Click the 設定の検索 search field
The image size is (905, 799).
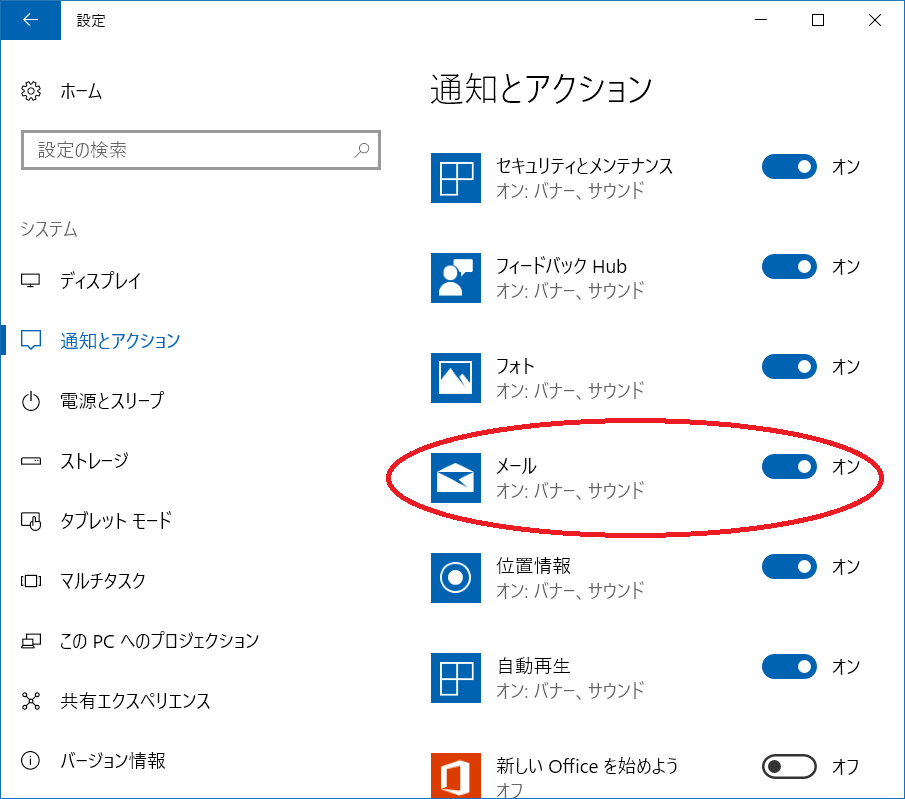tap(201, 150)
